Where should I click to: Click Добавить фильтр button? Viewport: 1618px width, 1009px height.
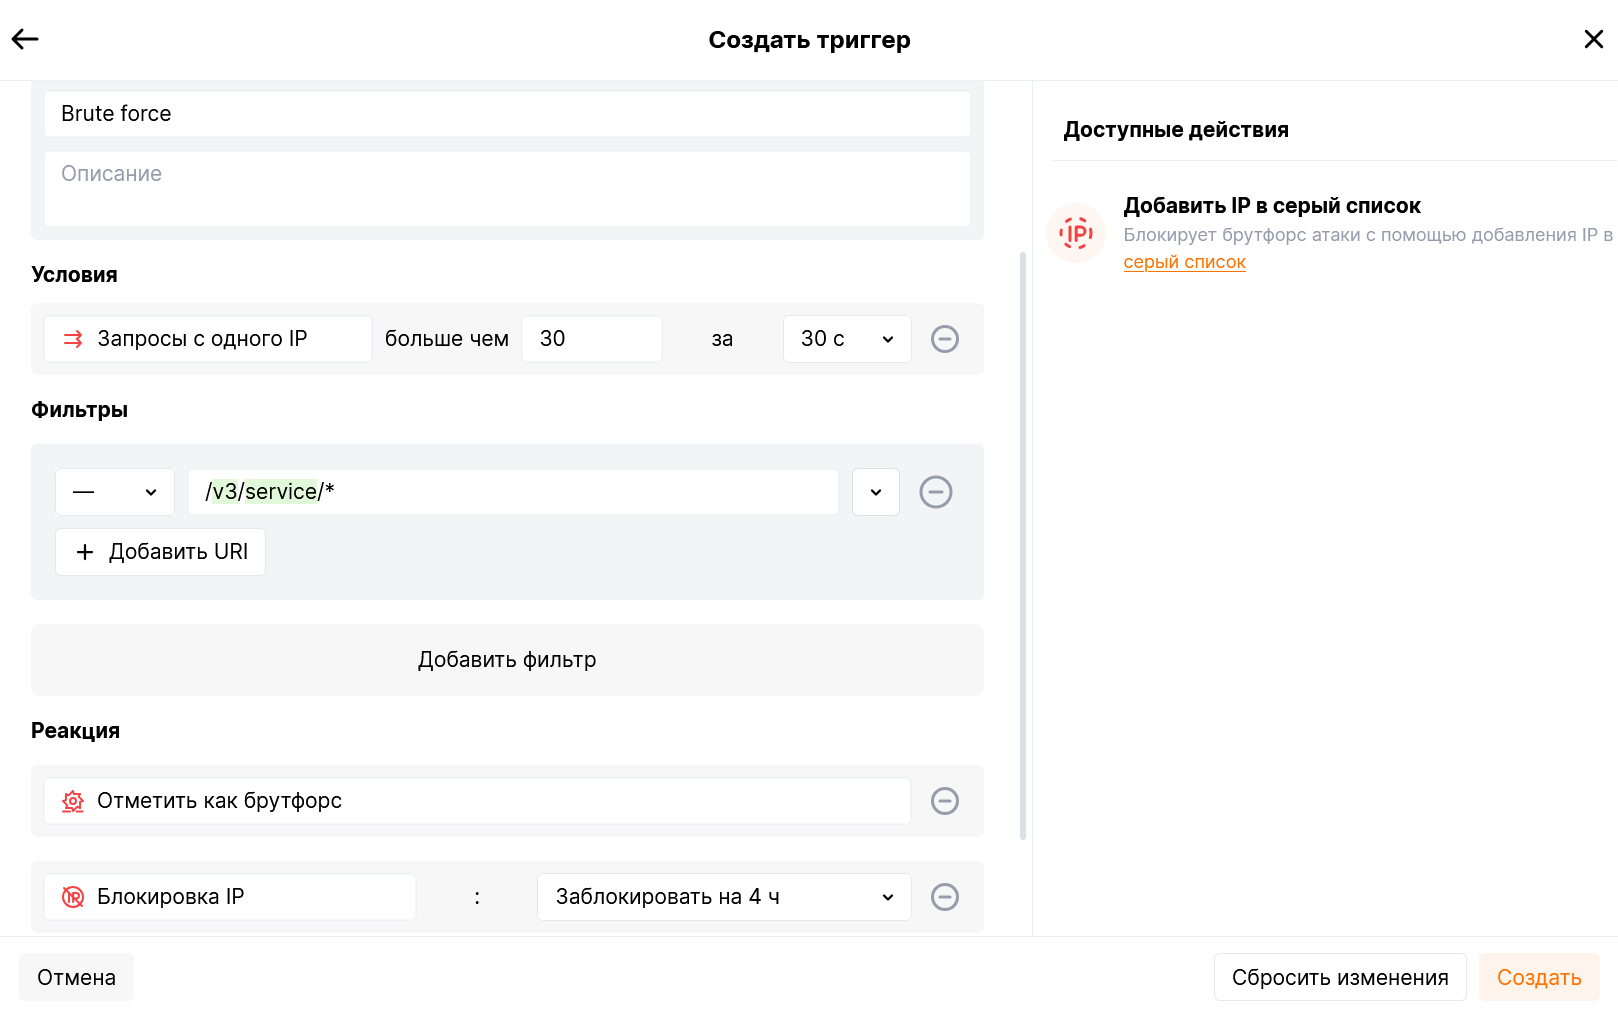pos(507,660)
